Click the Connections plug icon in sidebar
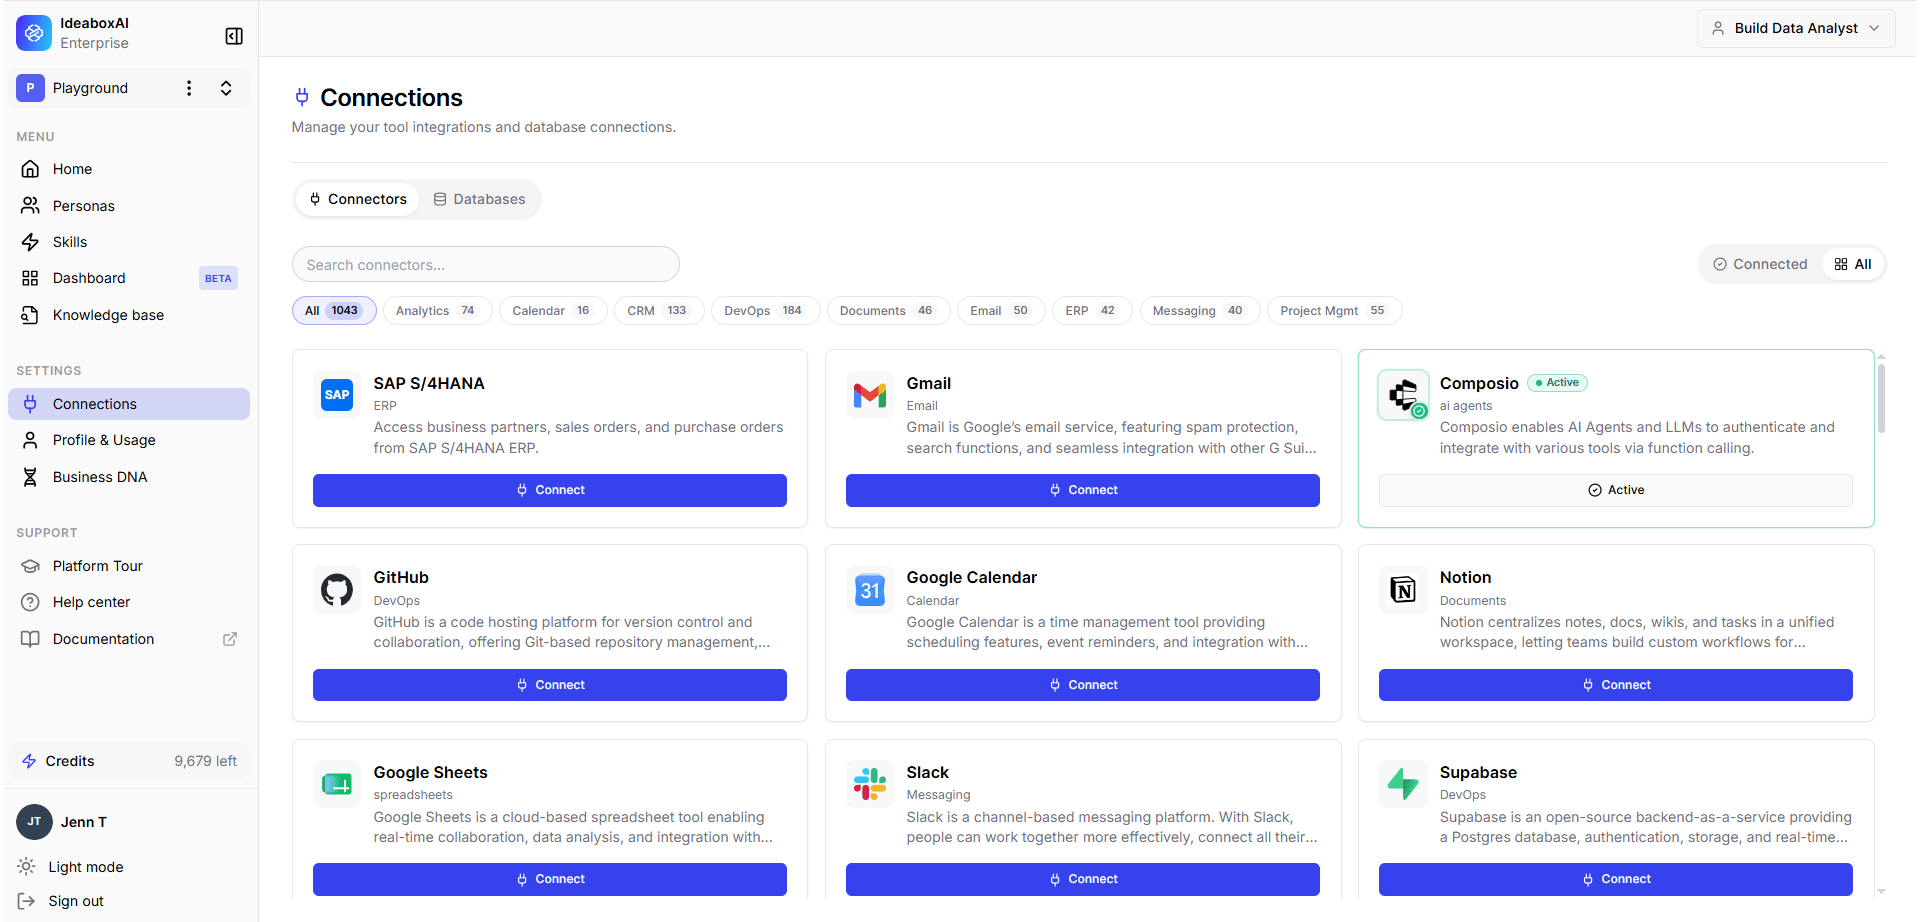1920x922 pixels. [30, 404]
